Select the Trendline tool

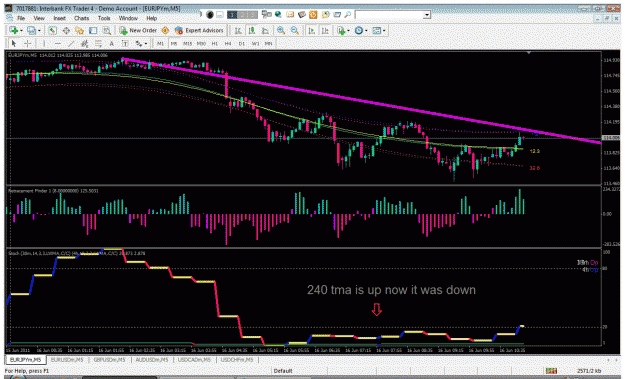click(71, 43)
